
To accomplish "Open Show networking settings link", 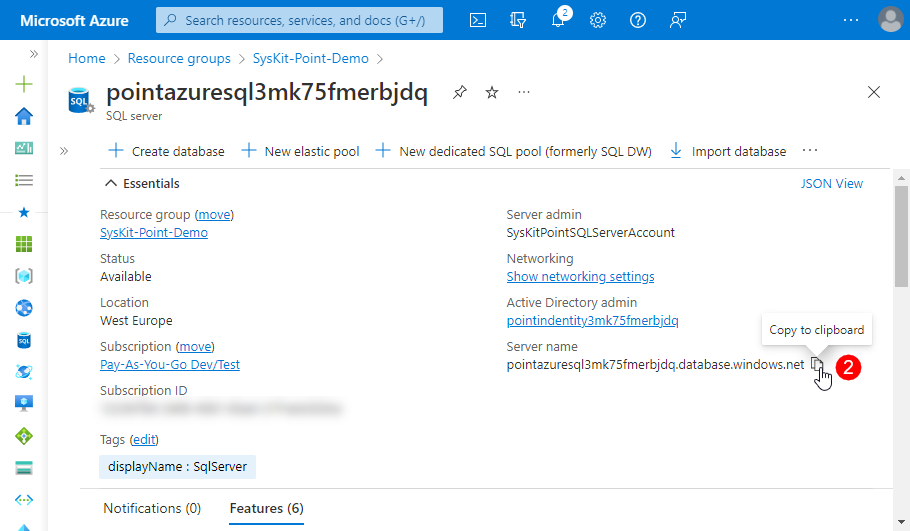I will [x=580, y=276].
